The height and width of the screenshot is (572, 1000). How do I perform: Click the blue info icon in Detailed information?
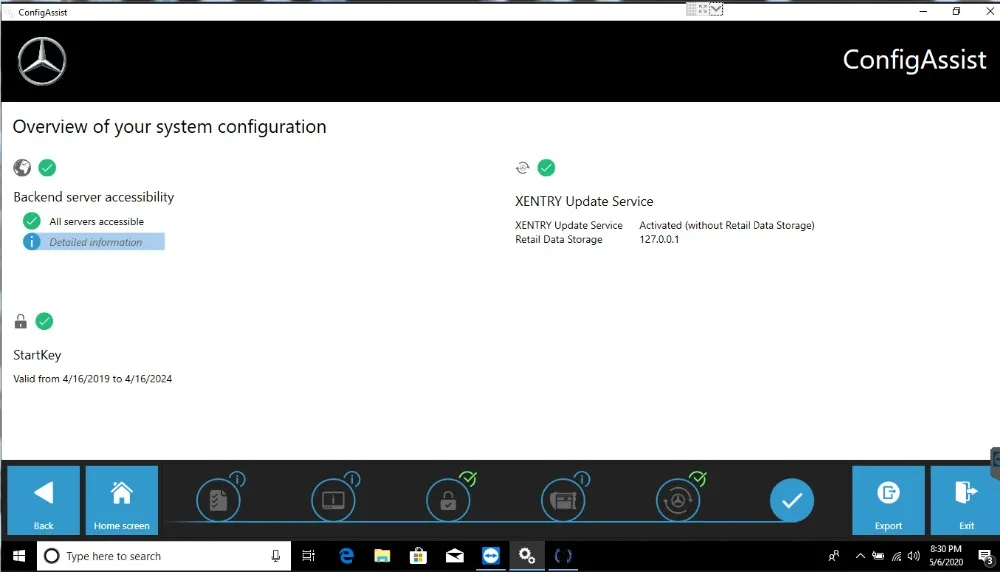(32, 242)
